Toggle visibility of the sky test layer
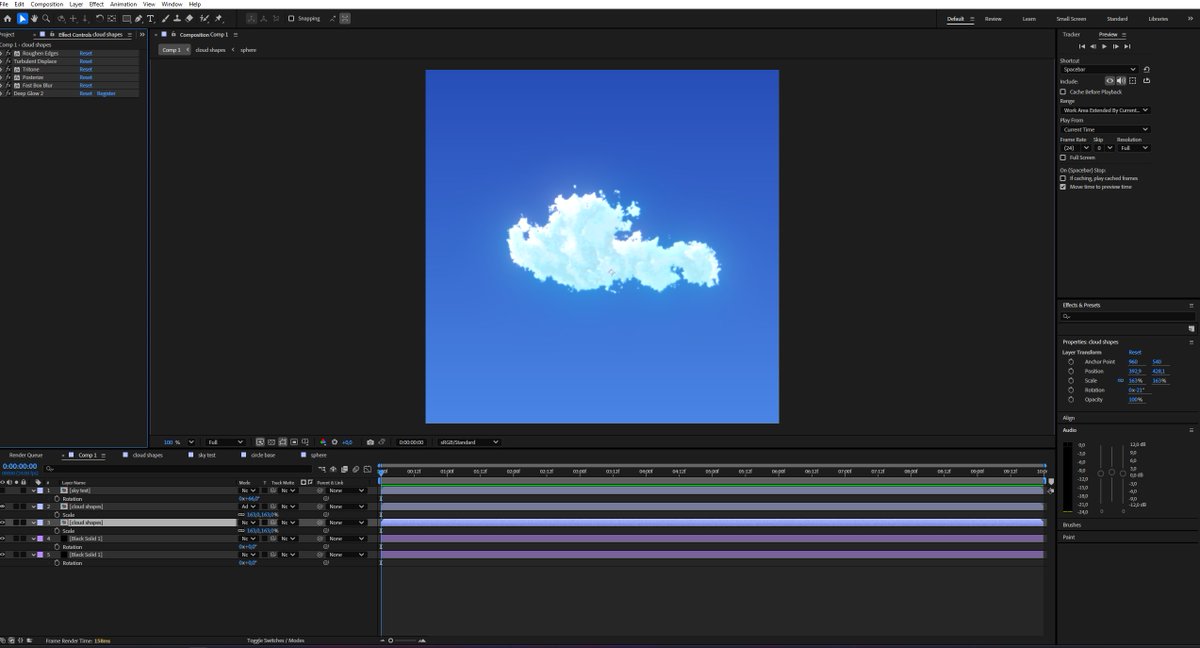Viewport: 1200px width, 648px height. [x=5, y=490]
